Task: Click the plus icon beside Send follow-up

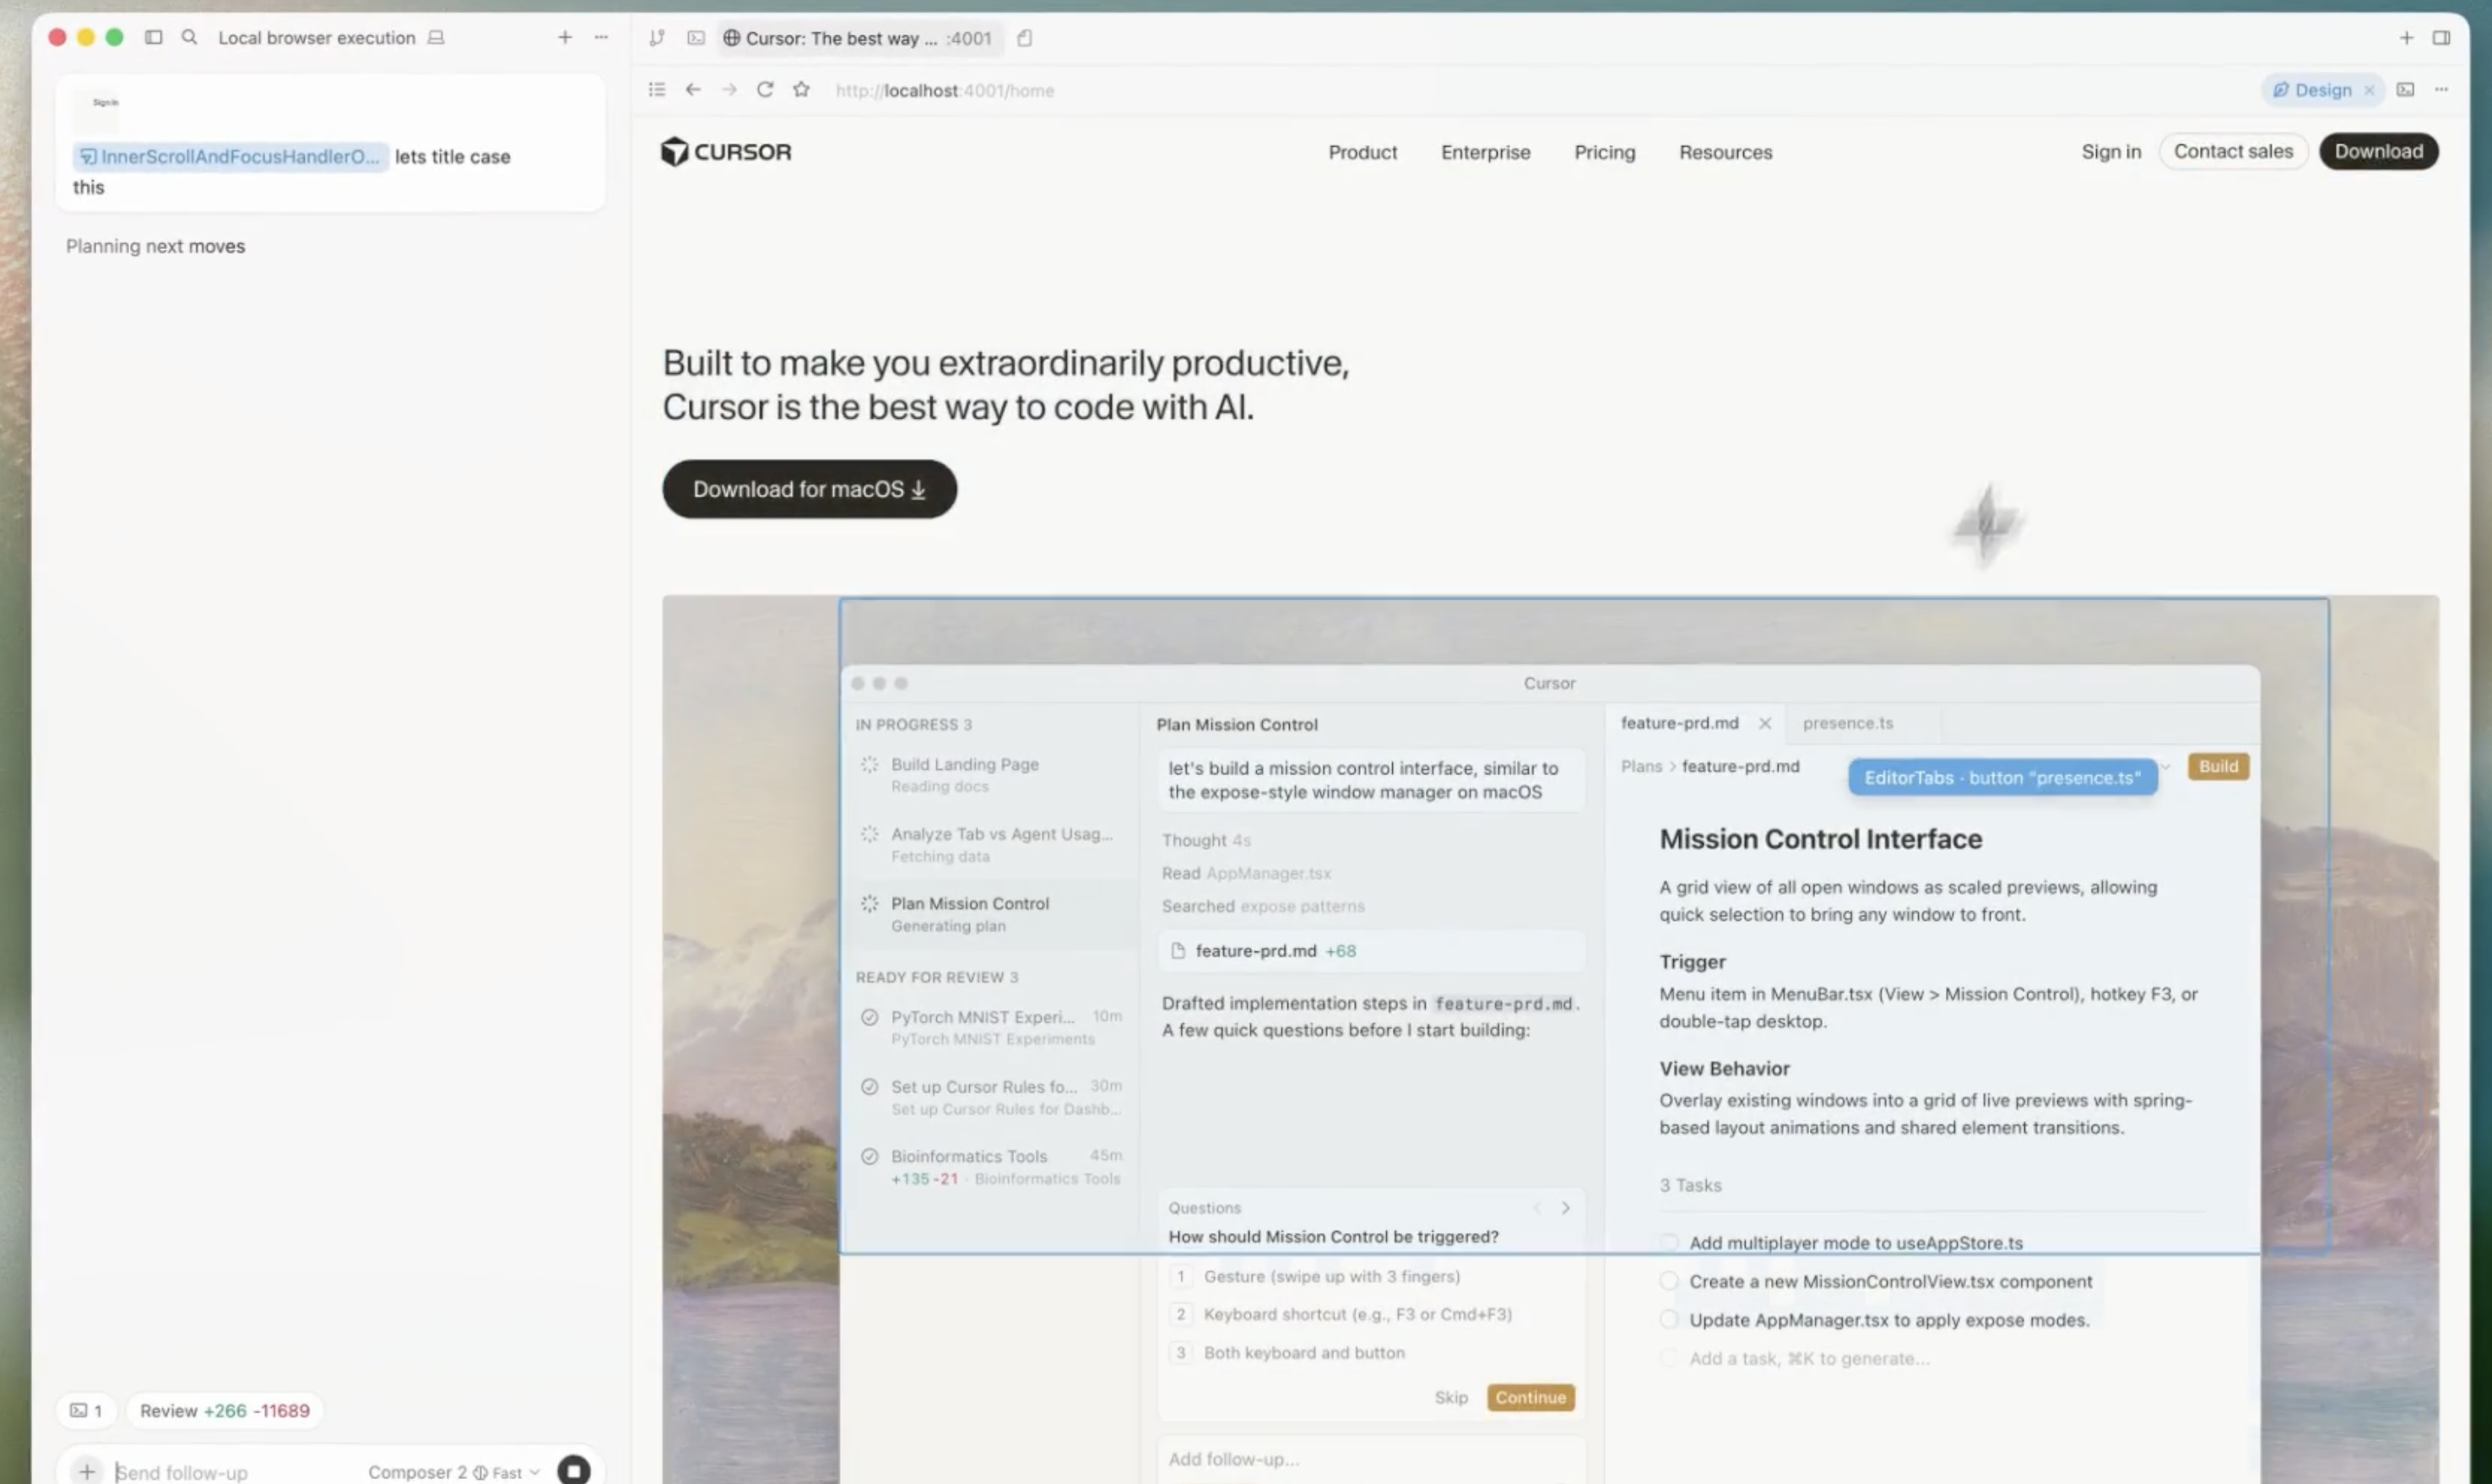Action: coord(87,1471)
